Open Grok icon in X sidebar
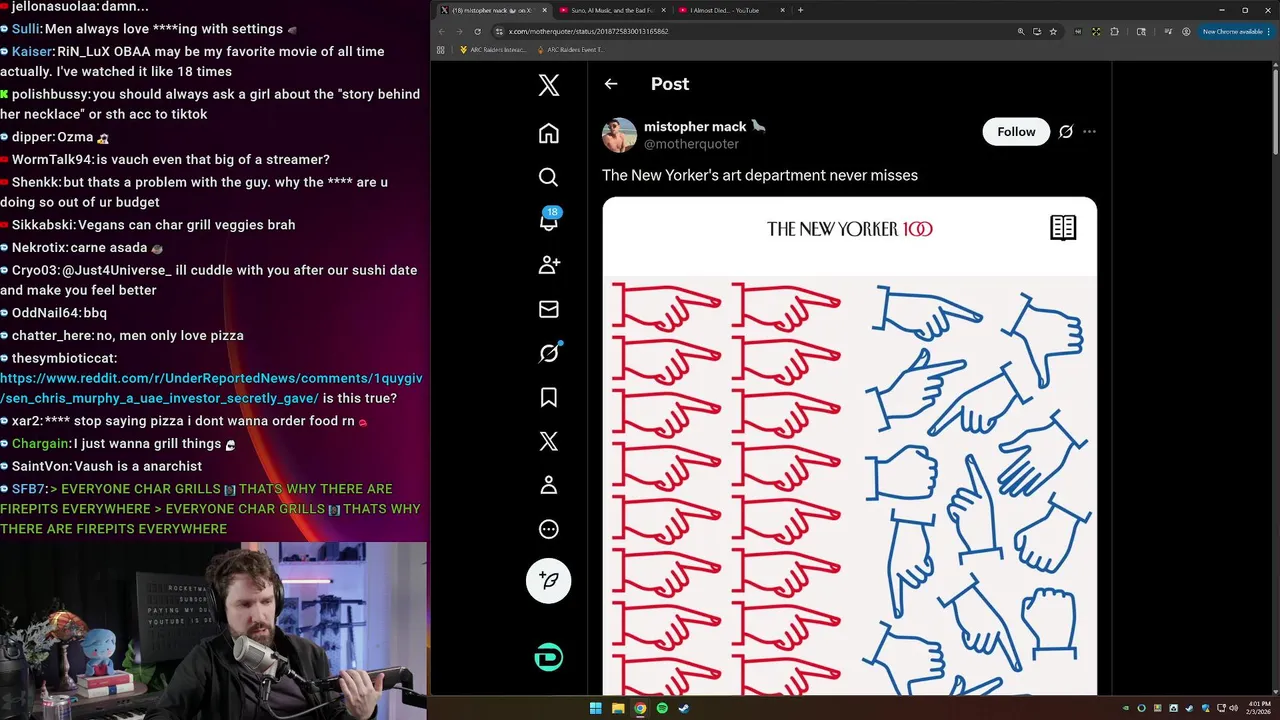Image resolution: width=1280 pixels, height=720 pixels. point(549,352)
